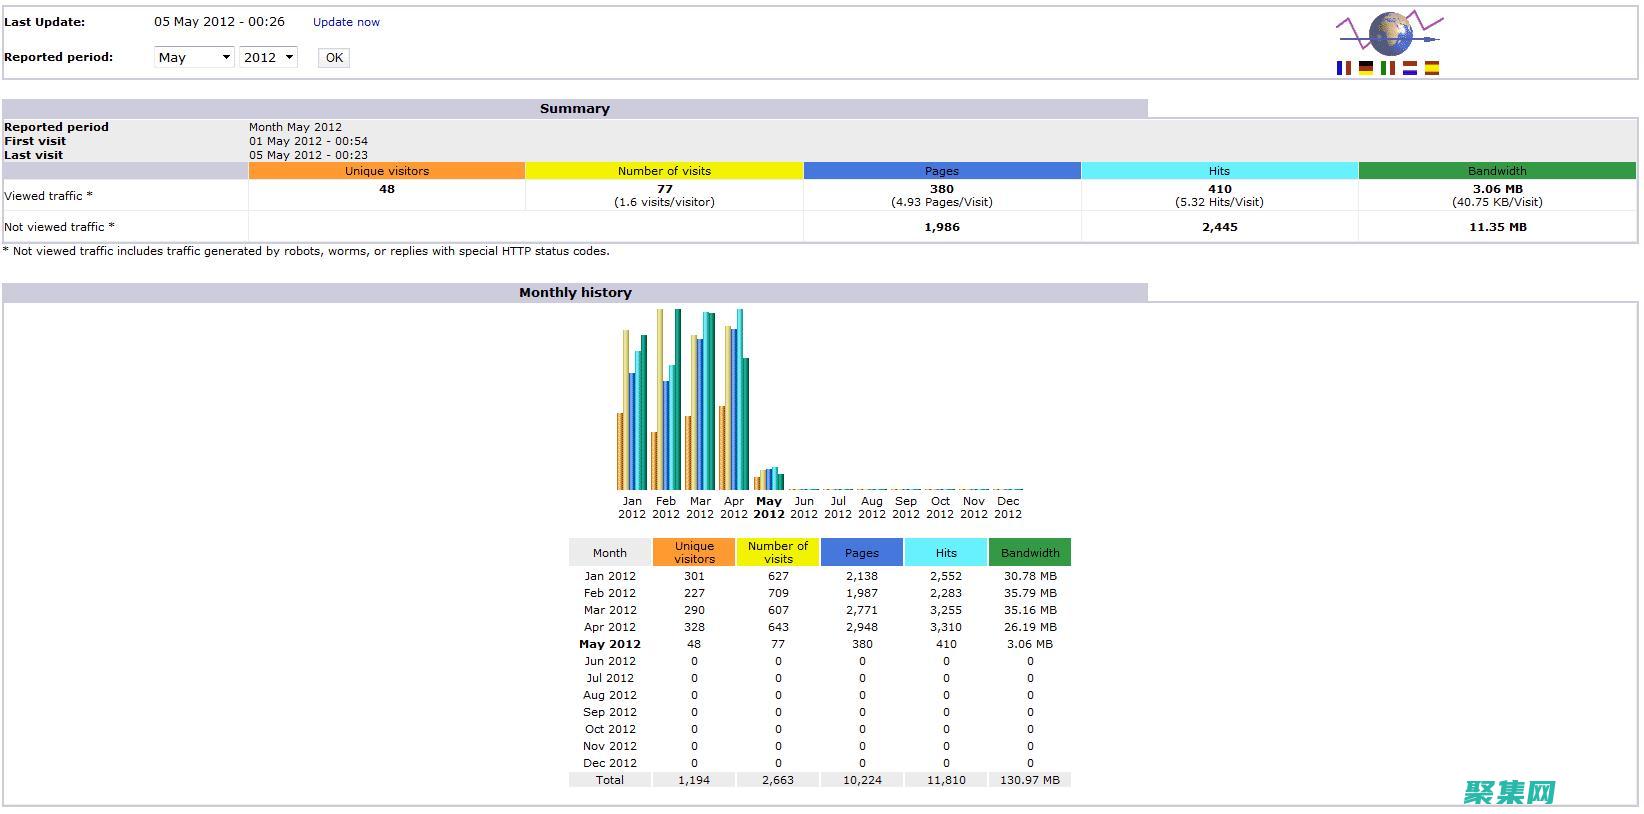This screenshot has width=1644, height=814.
Task: Click the Monthly history section heading
Action: [x=575, y=293]
